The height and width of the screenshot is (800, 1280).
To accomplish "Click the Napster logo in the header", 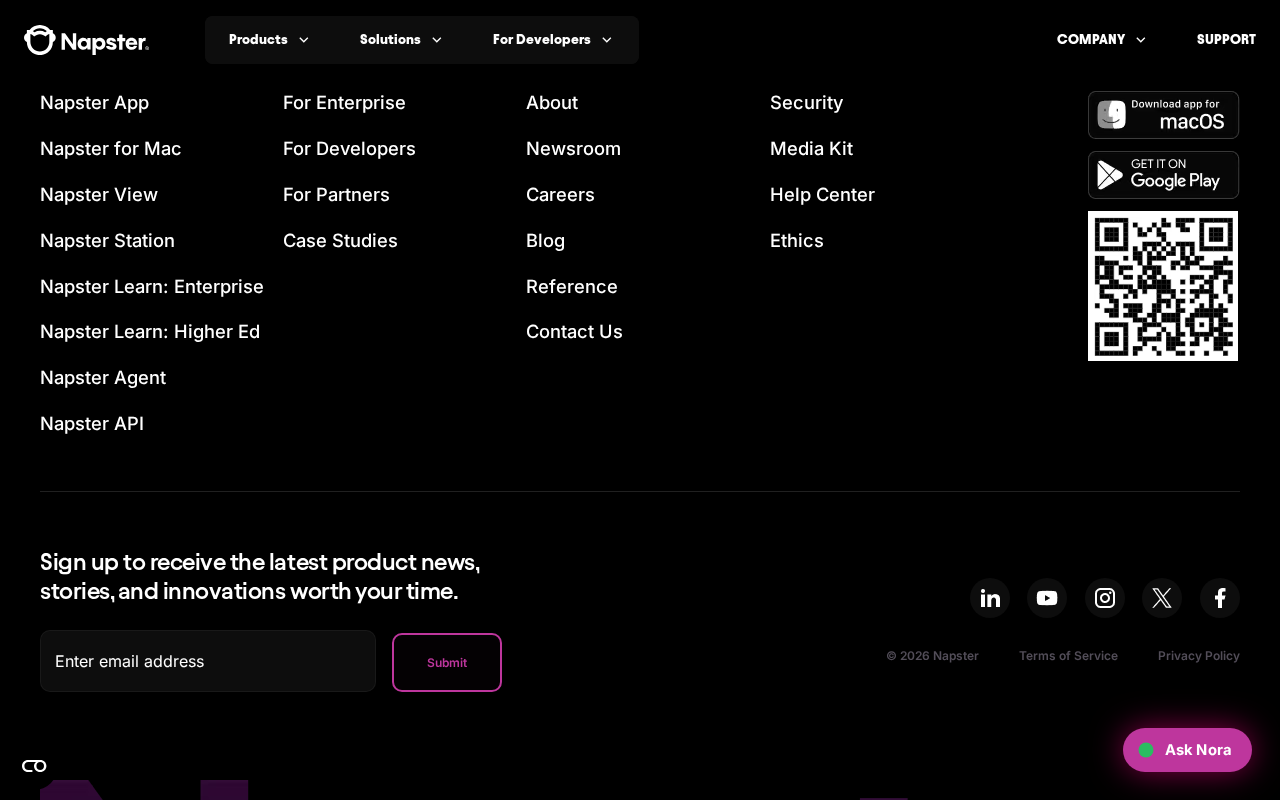I will pos(86,40).
